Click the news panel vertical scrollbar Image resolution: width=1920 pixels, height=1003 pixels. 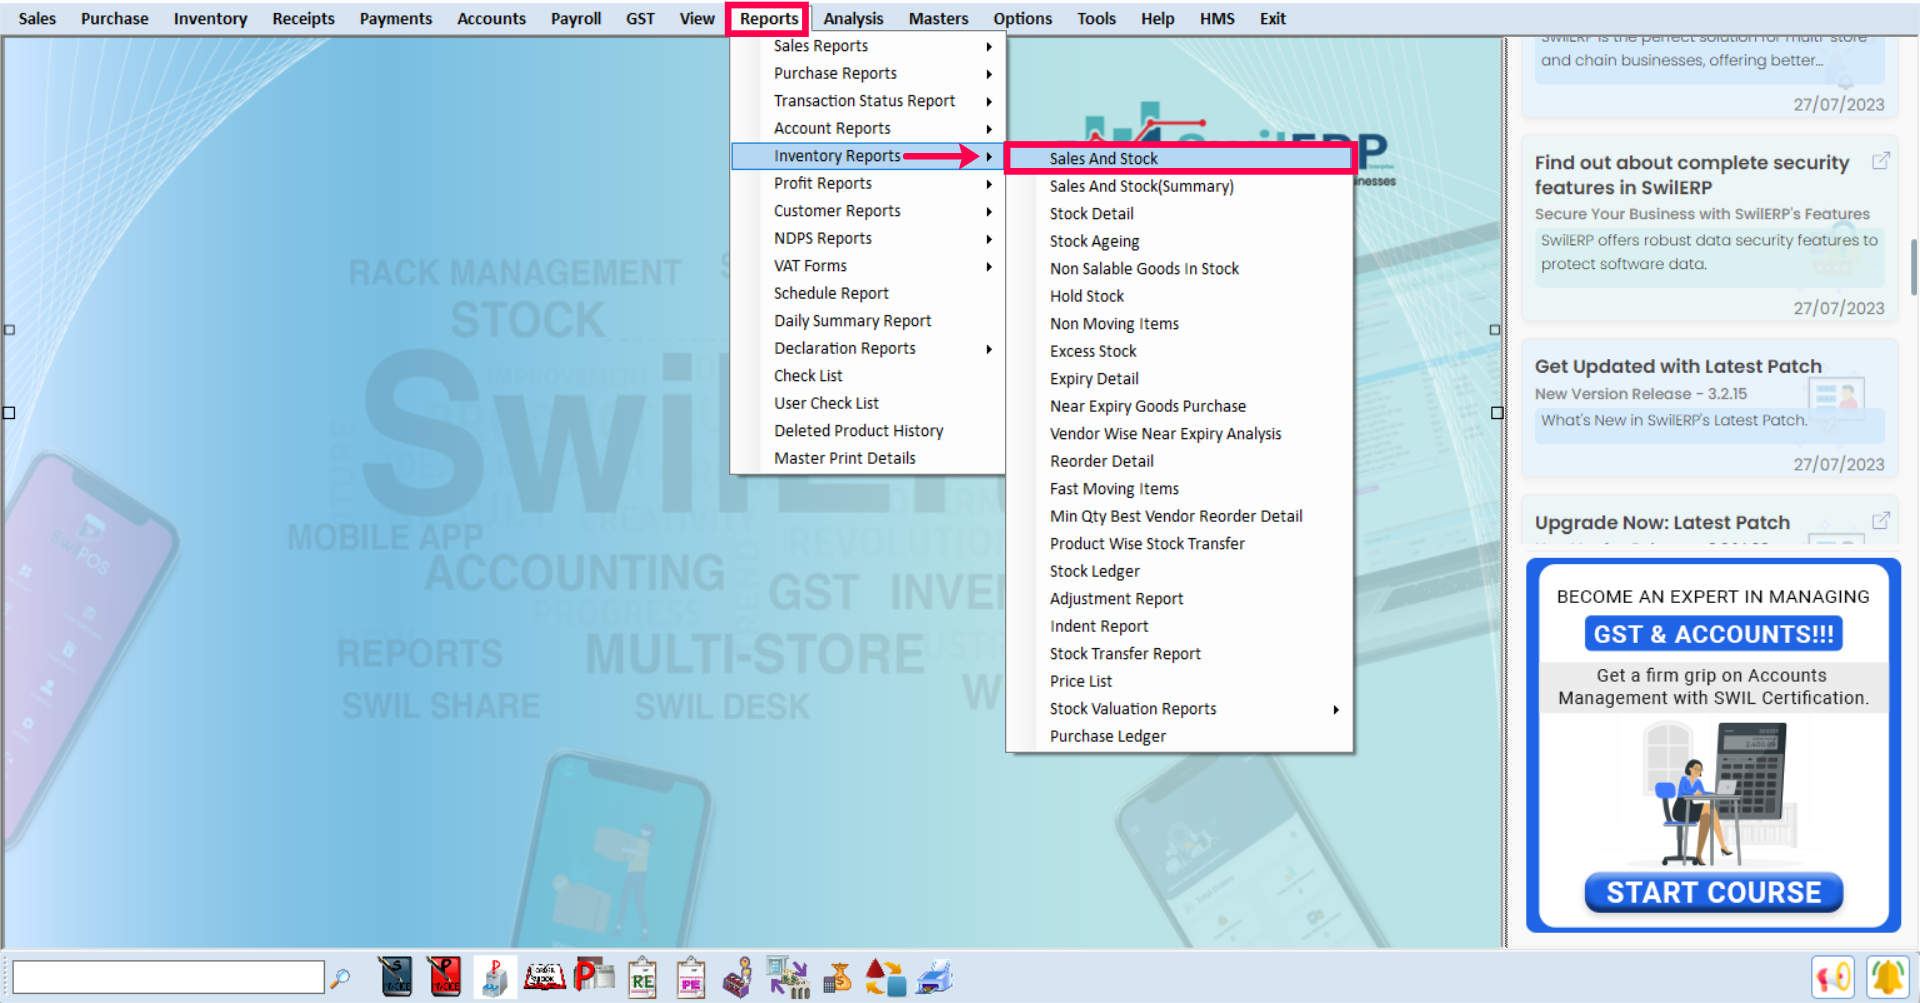[1914, 267]
